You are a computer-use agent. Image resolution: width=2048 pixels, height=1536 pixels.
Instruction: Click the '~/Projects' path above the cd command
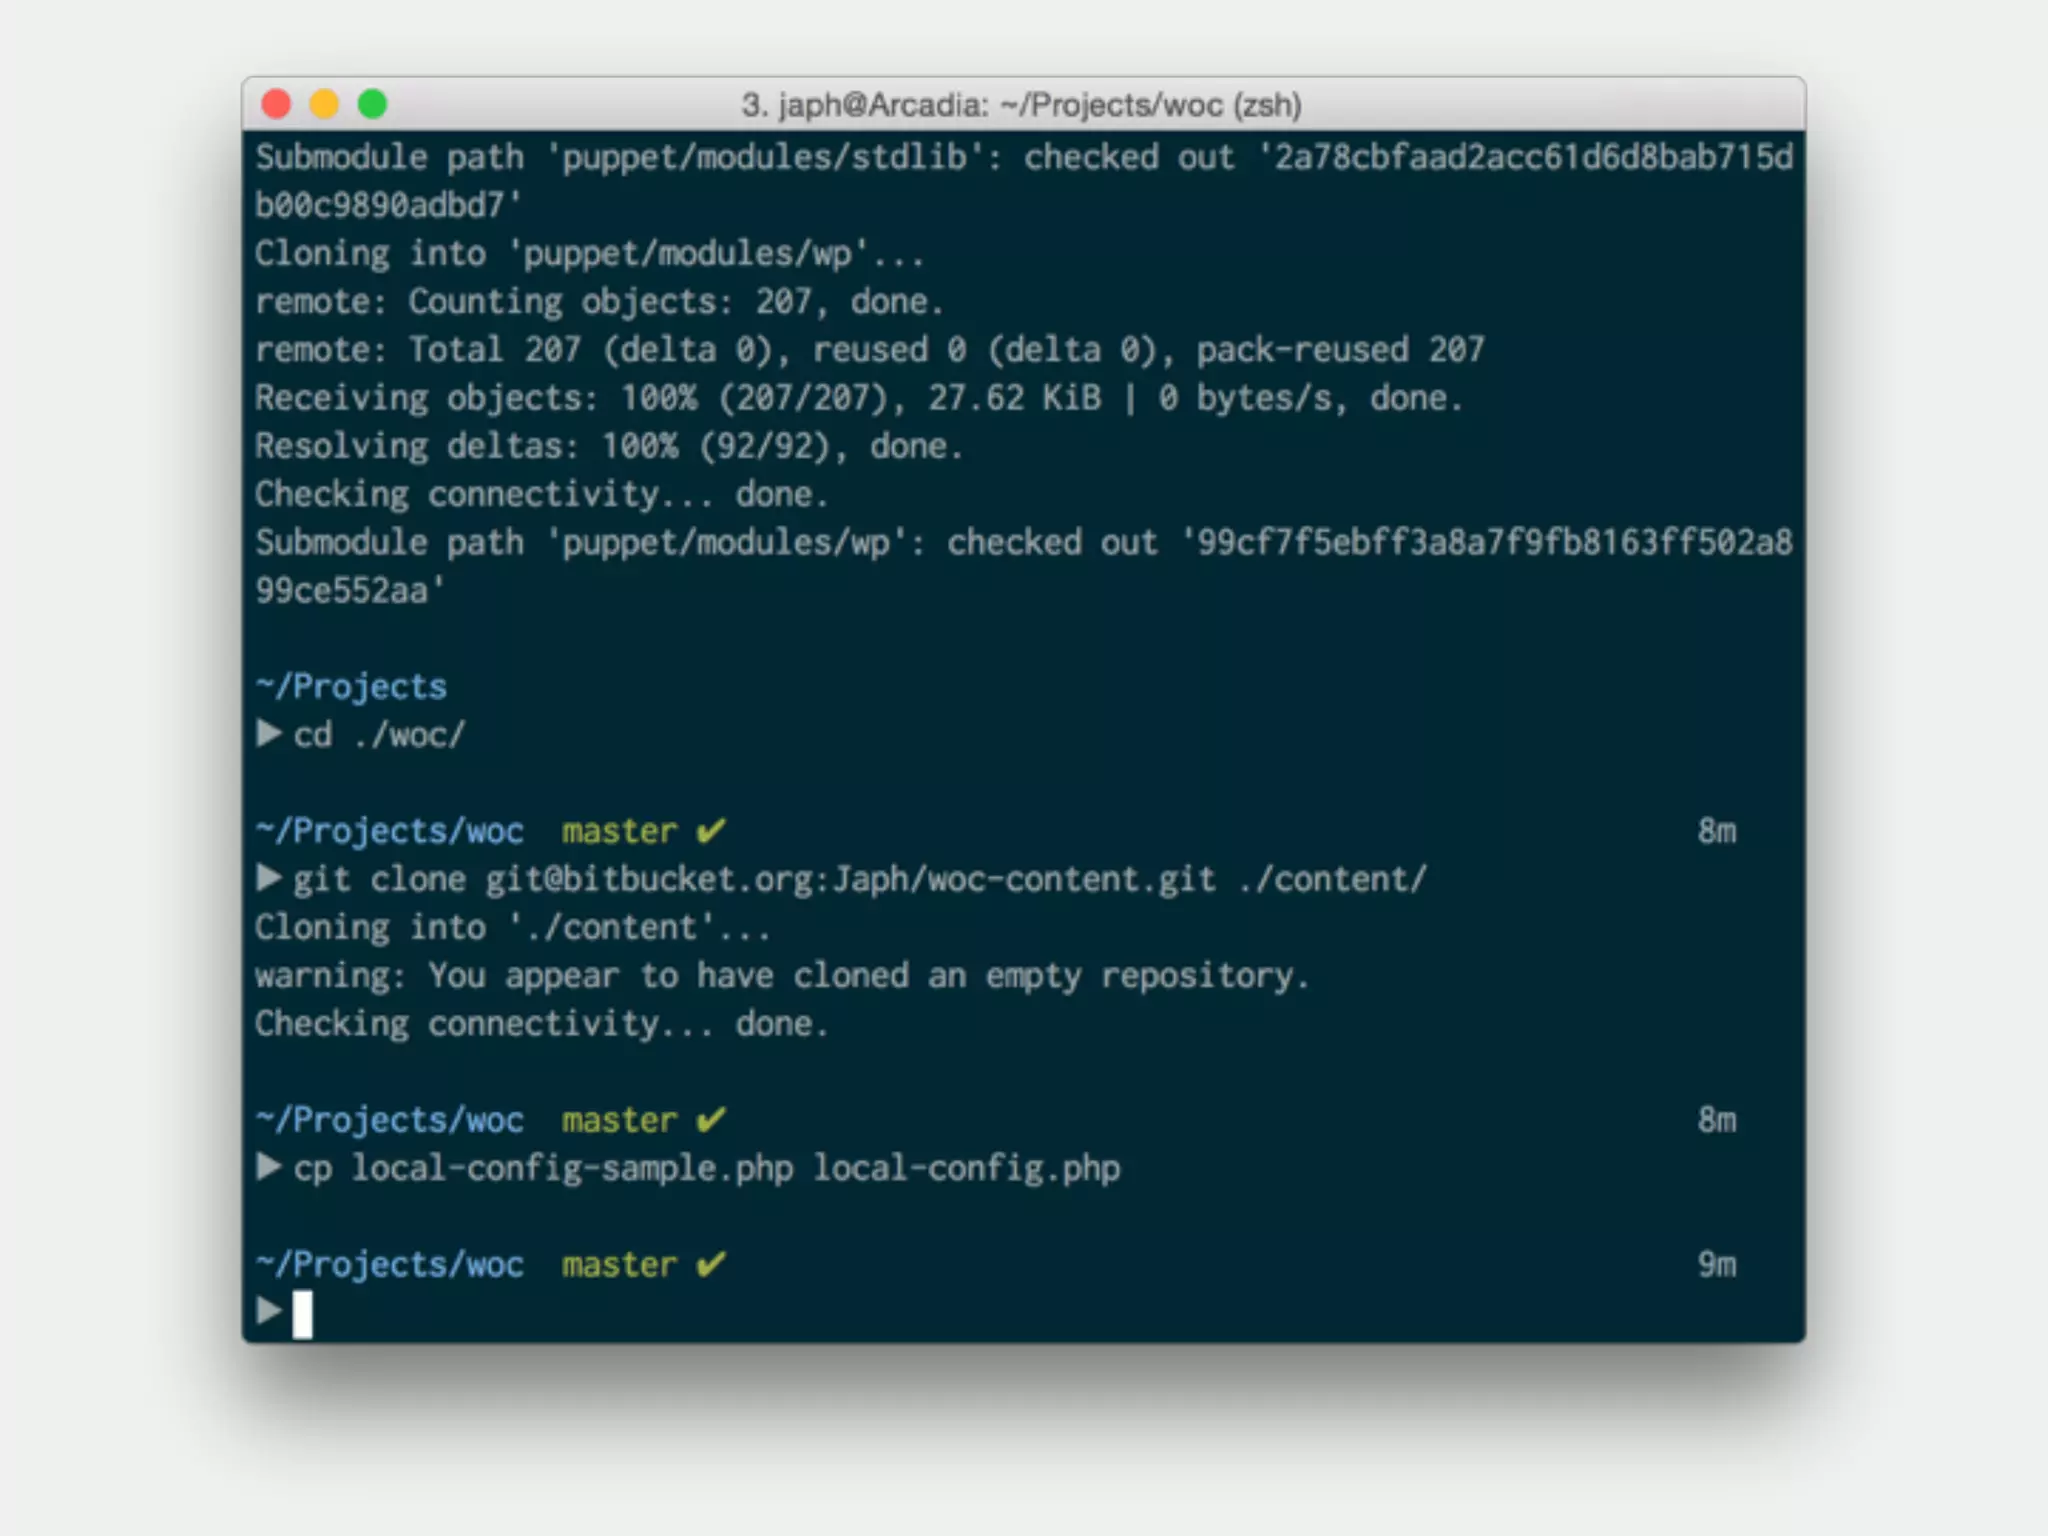click(x=351, y=687)
